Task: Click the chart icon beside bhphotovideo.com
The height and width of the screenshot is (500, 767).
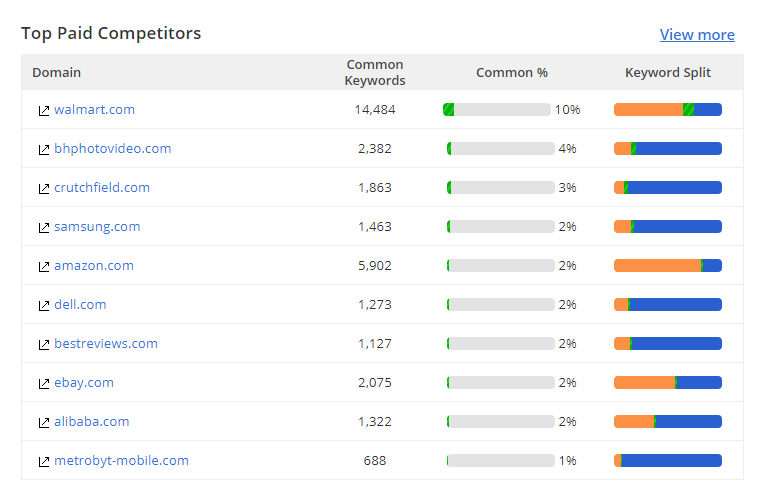Action: pyautogui.click(x=44, y=149)
